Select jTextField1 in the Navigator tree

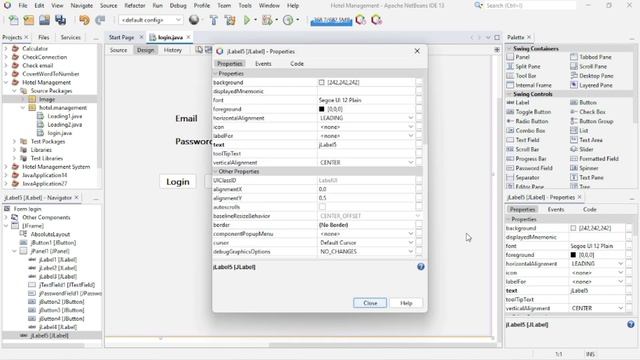click(x=62, y=285)
